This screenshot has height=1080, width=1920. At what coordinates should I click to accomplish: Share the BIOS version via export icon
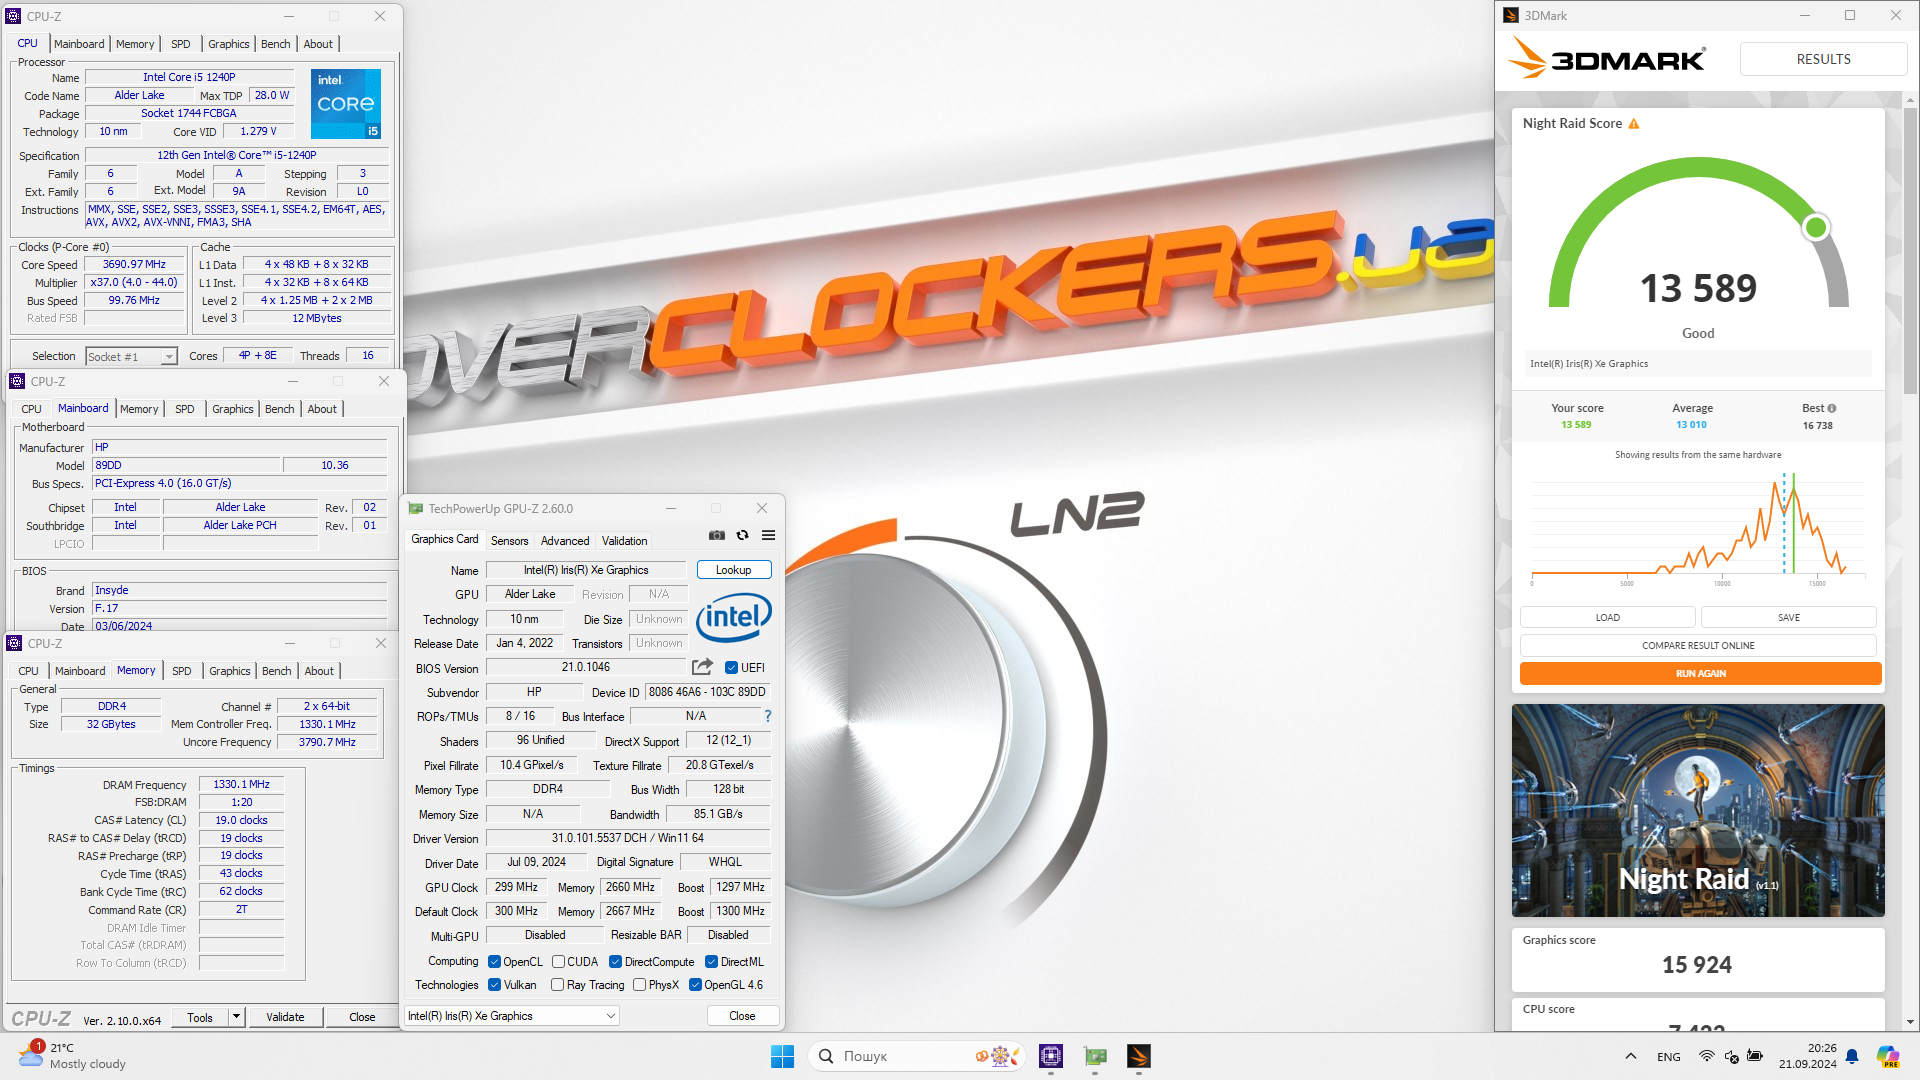pos(702,667)
